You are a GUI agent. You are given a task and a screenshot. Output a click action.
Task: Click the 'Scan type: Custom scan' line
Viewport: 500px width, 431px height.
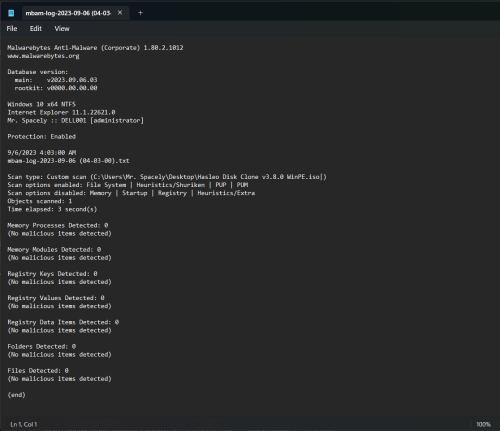coord(167,177)
